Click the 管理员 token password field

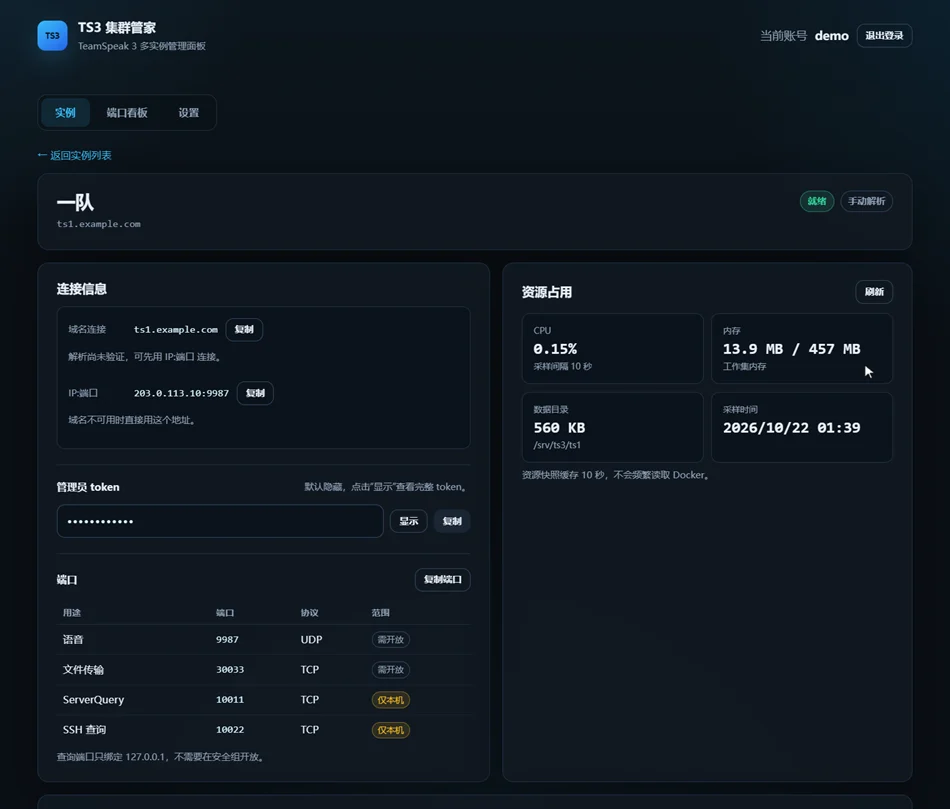[220, 521]
